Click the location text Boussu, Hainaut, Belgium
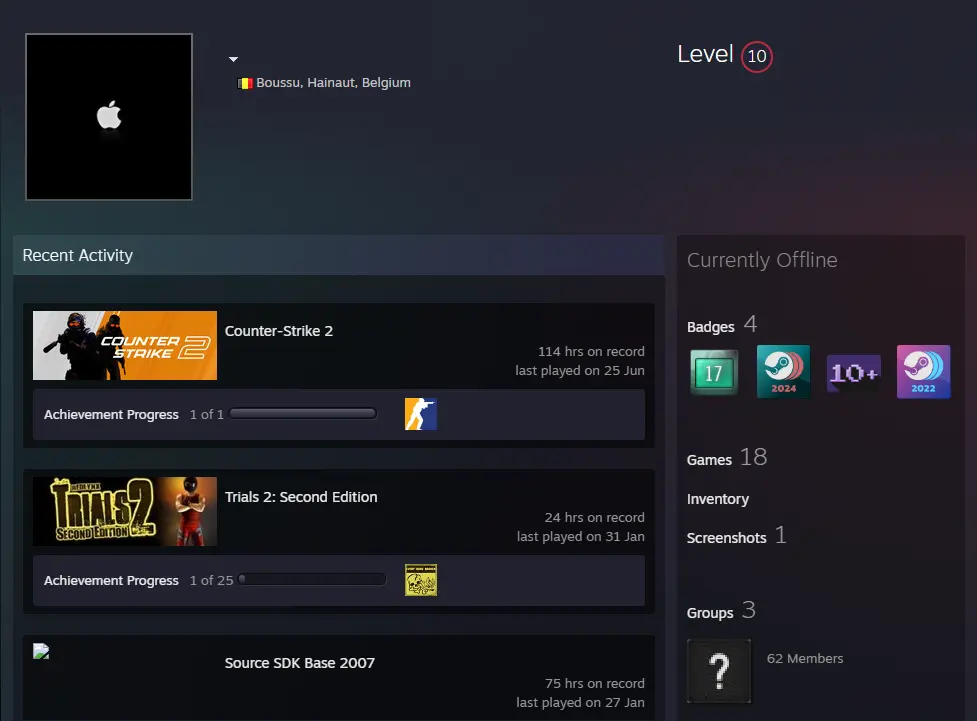977x721 pixels. coord(333,82)
